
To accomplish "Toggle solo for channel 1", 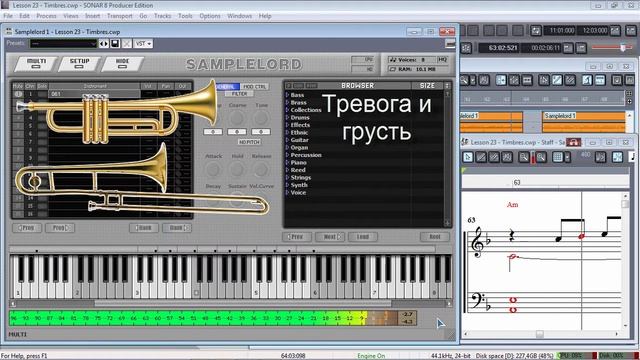I will (42, 94).
